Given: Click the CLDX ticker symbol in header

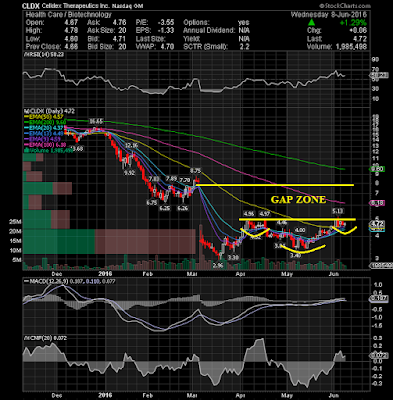Looking at the screenshot, I should coord(30,6).
